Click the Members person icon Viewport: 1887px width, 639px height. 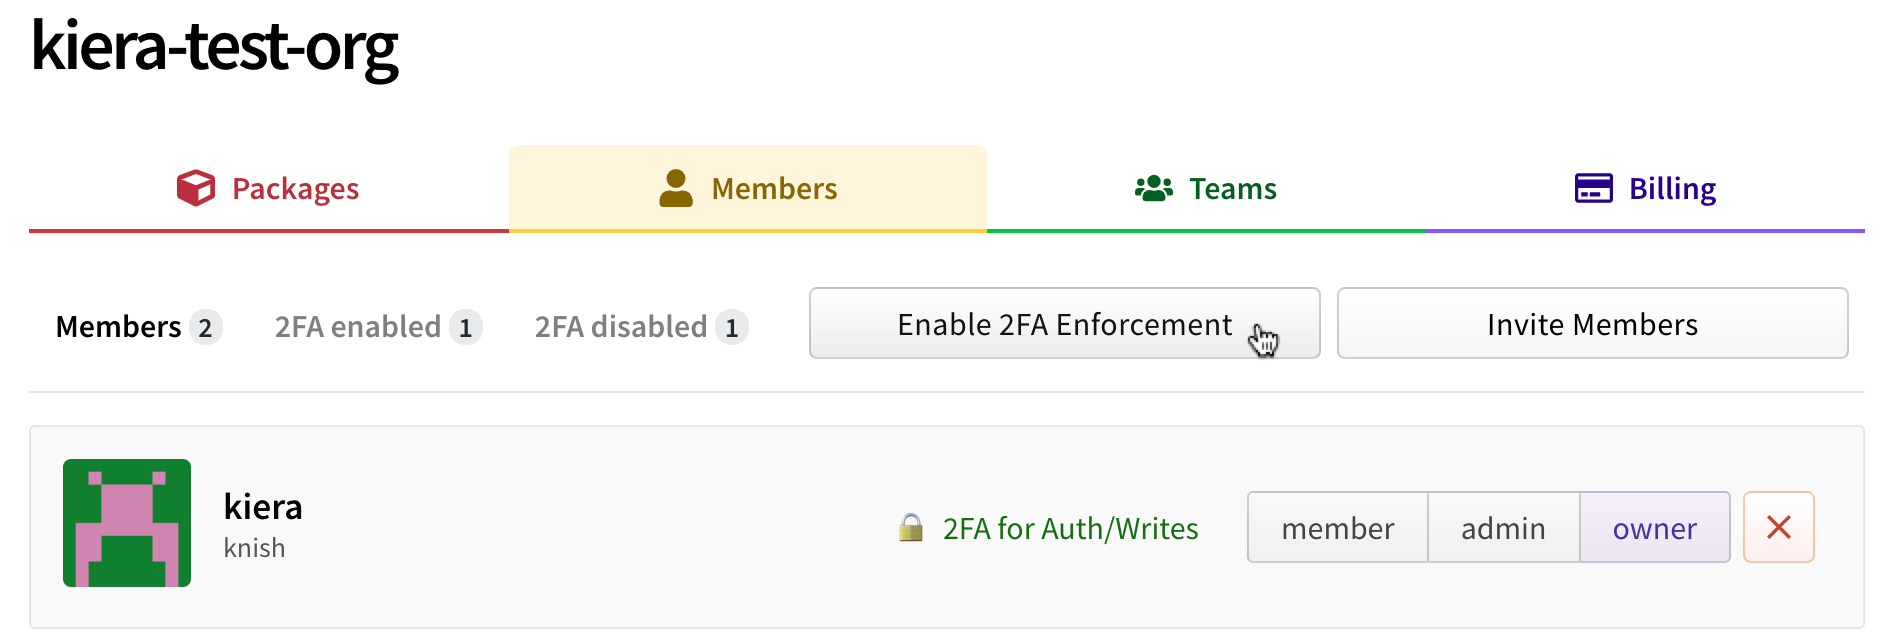tap(676, 188)
